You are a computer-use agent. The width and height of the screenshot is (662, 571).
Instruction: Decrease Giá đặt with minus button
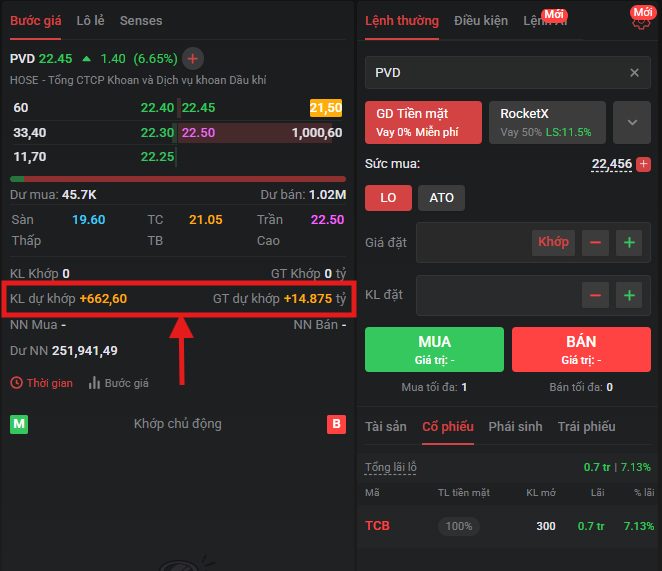pyautogui.click(x=596, y=242)
